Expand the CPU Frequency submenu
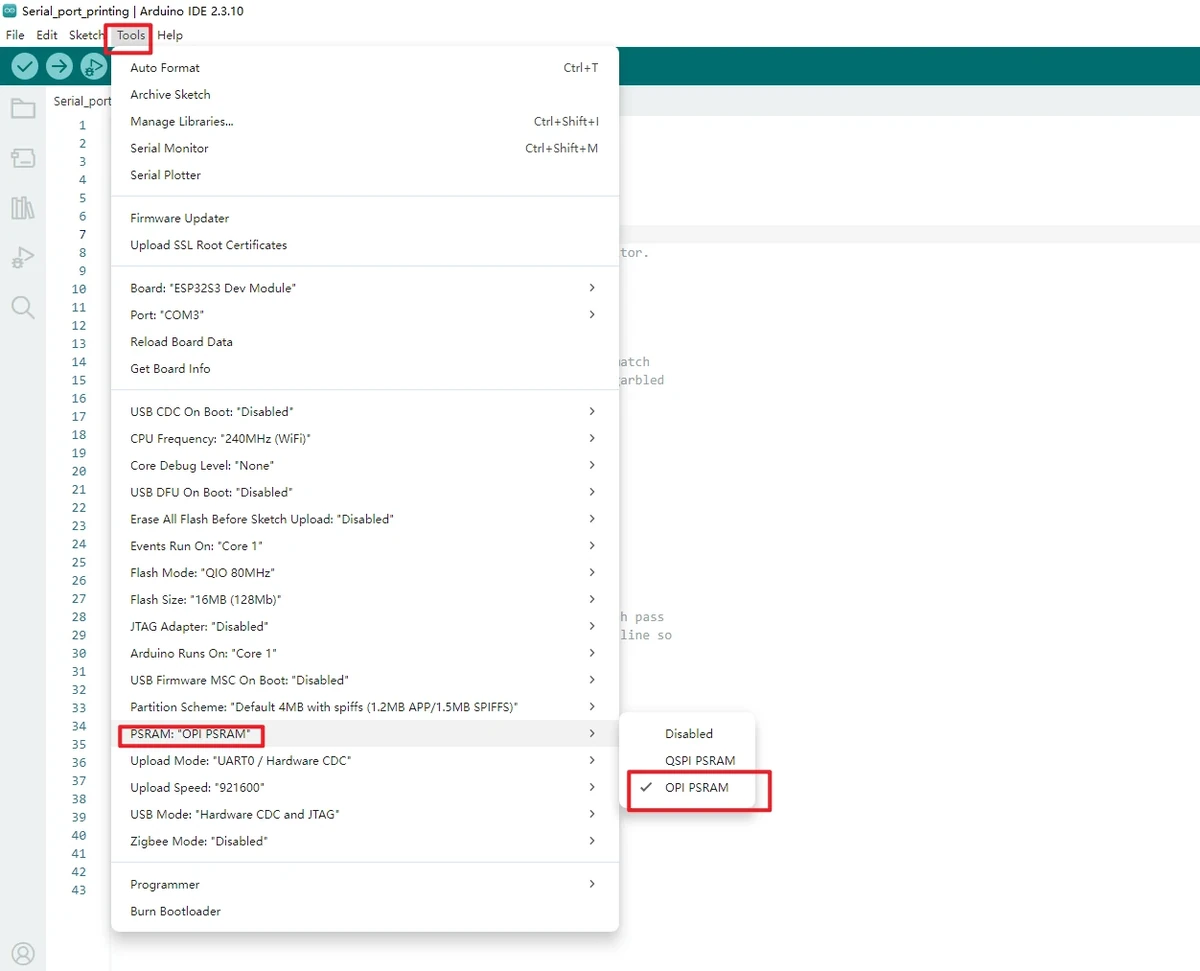Screen dimensions: 1200x971 (365, 439)
